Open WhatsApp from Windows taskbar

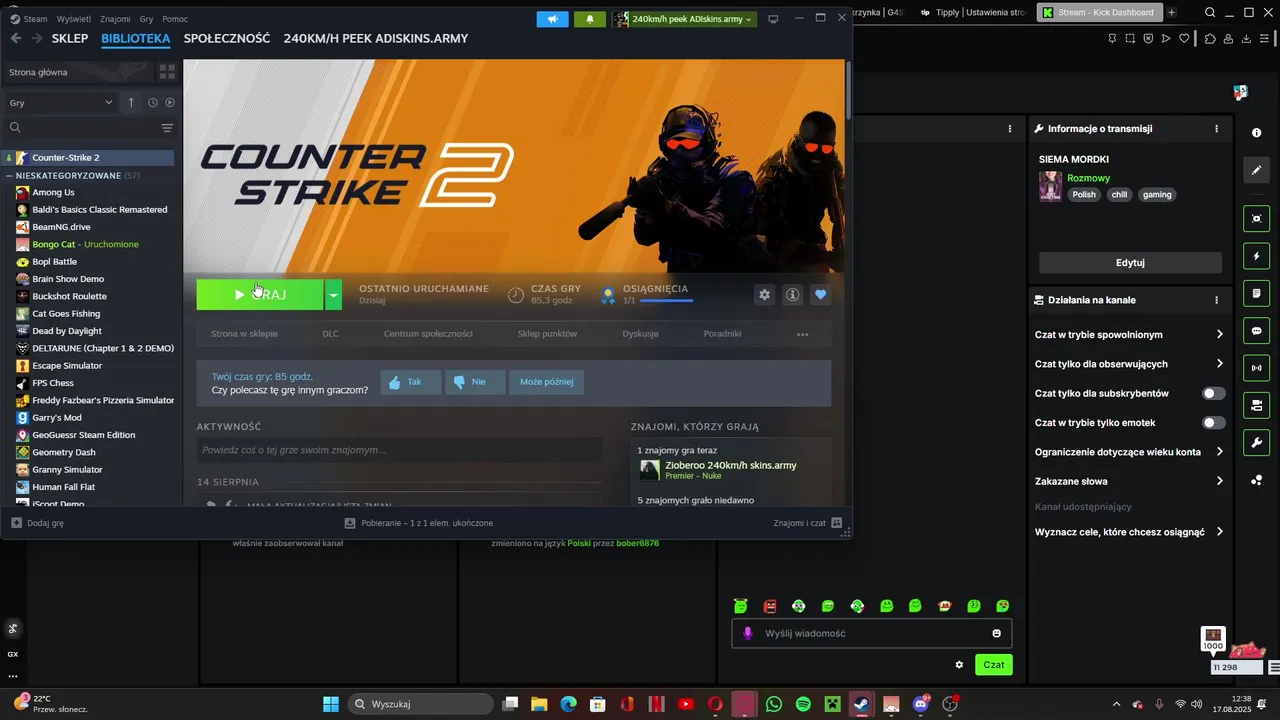tap(774, 704)
